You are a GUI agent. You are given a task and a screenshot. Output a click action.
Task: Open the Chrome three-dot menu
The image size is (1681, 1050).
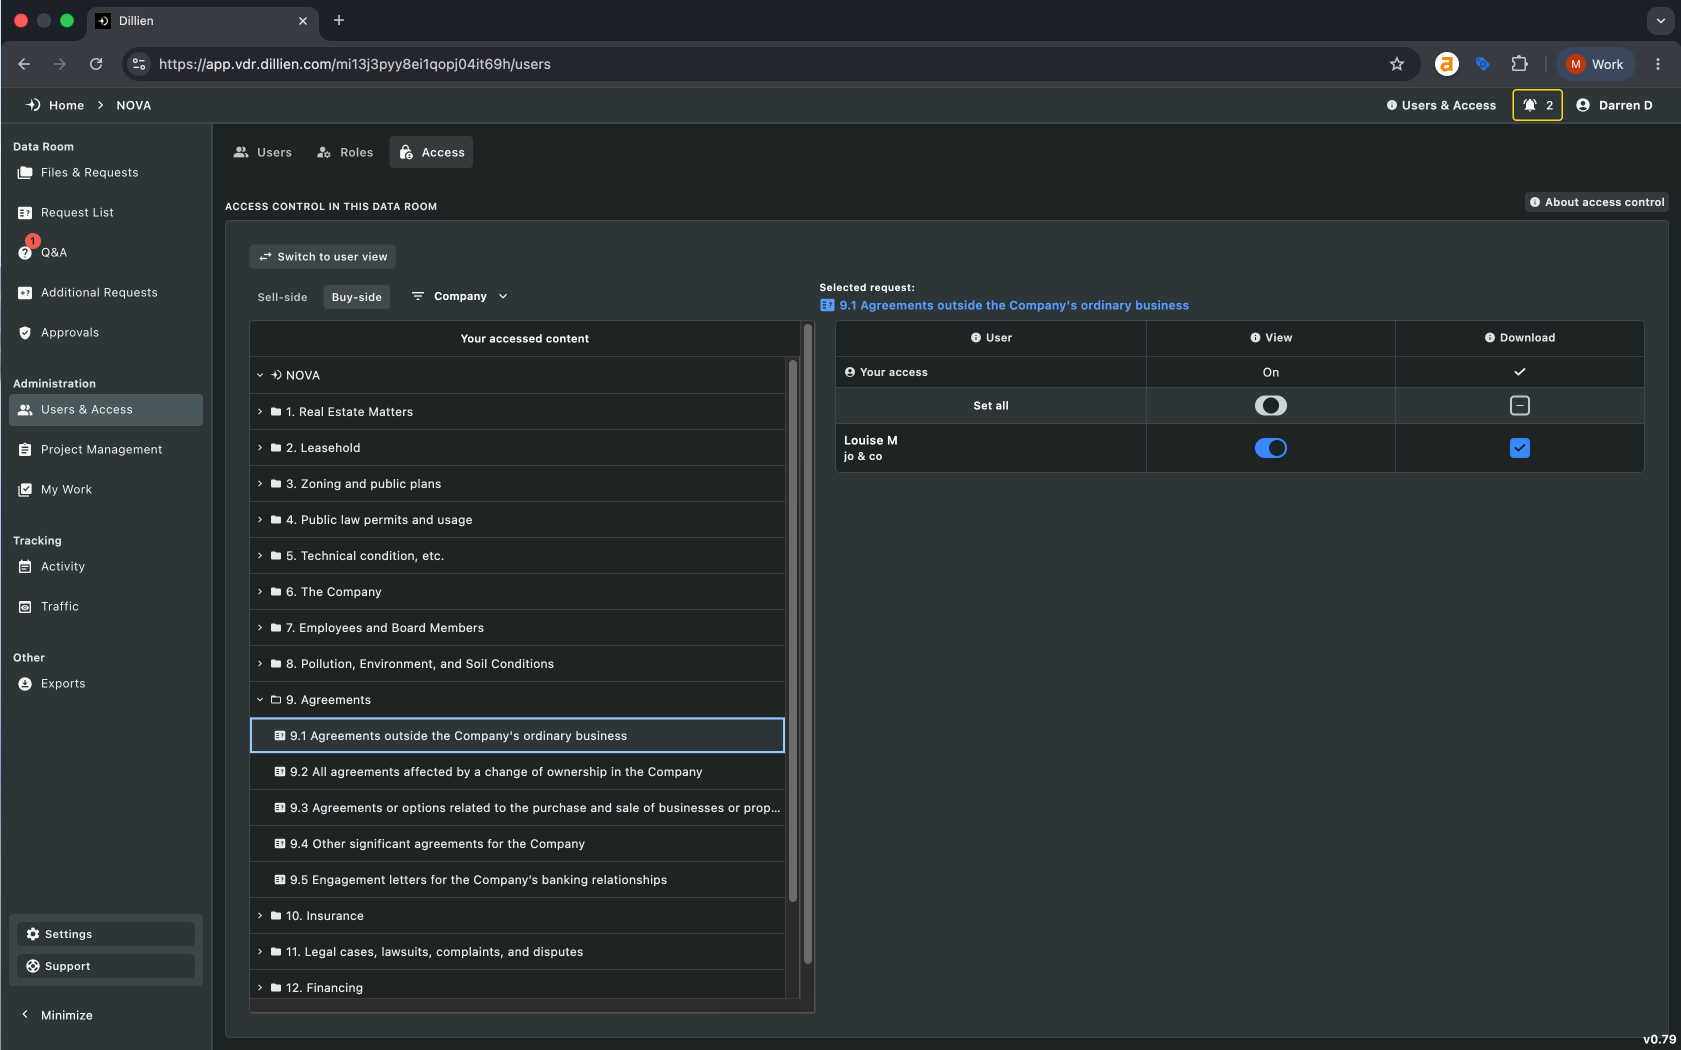click(1658, 64)
